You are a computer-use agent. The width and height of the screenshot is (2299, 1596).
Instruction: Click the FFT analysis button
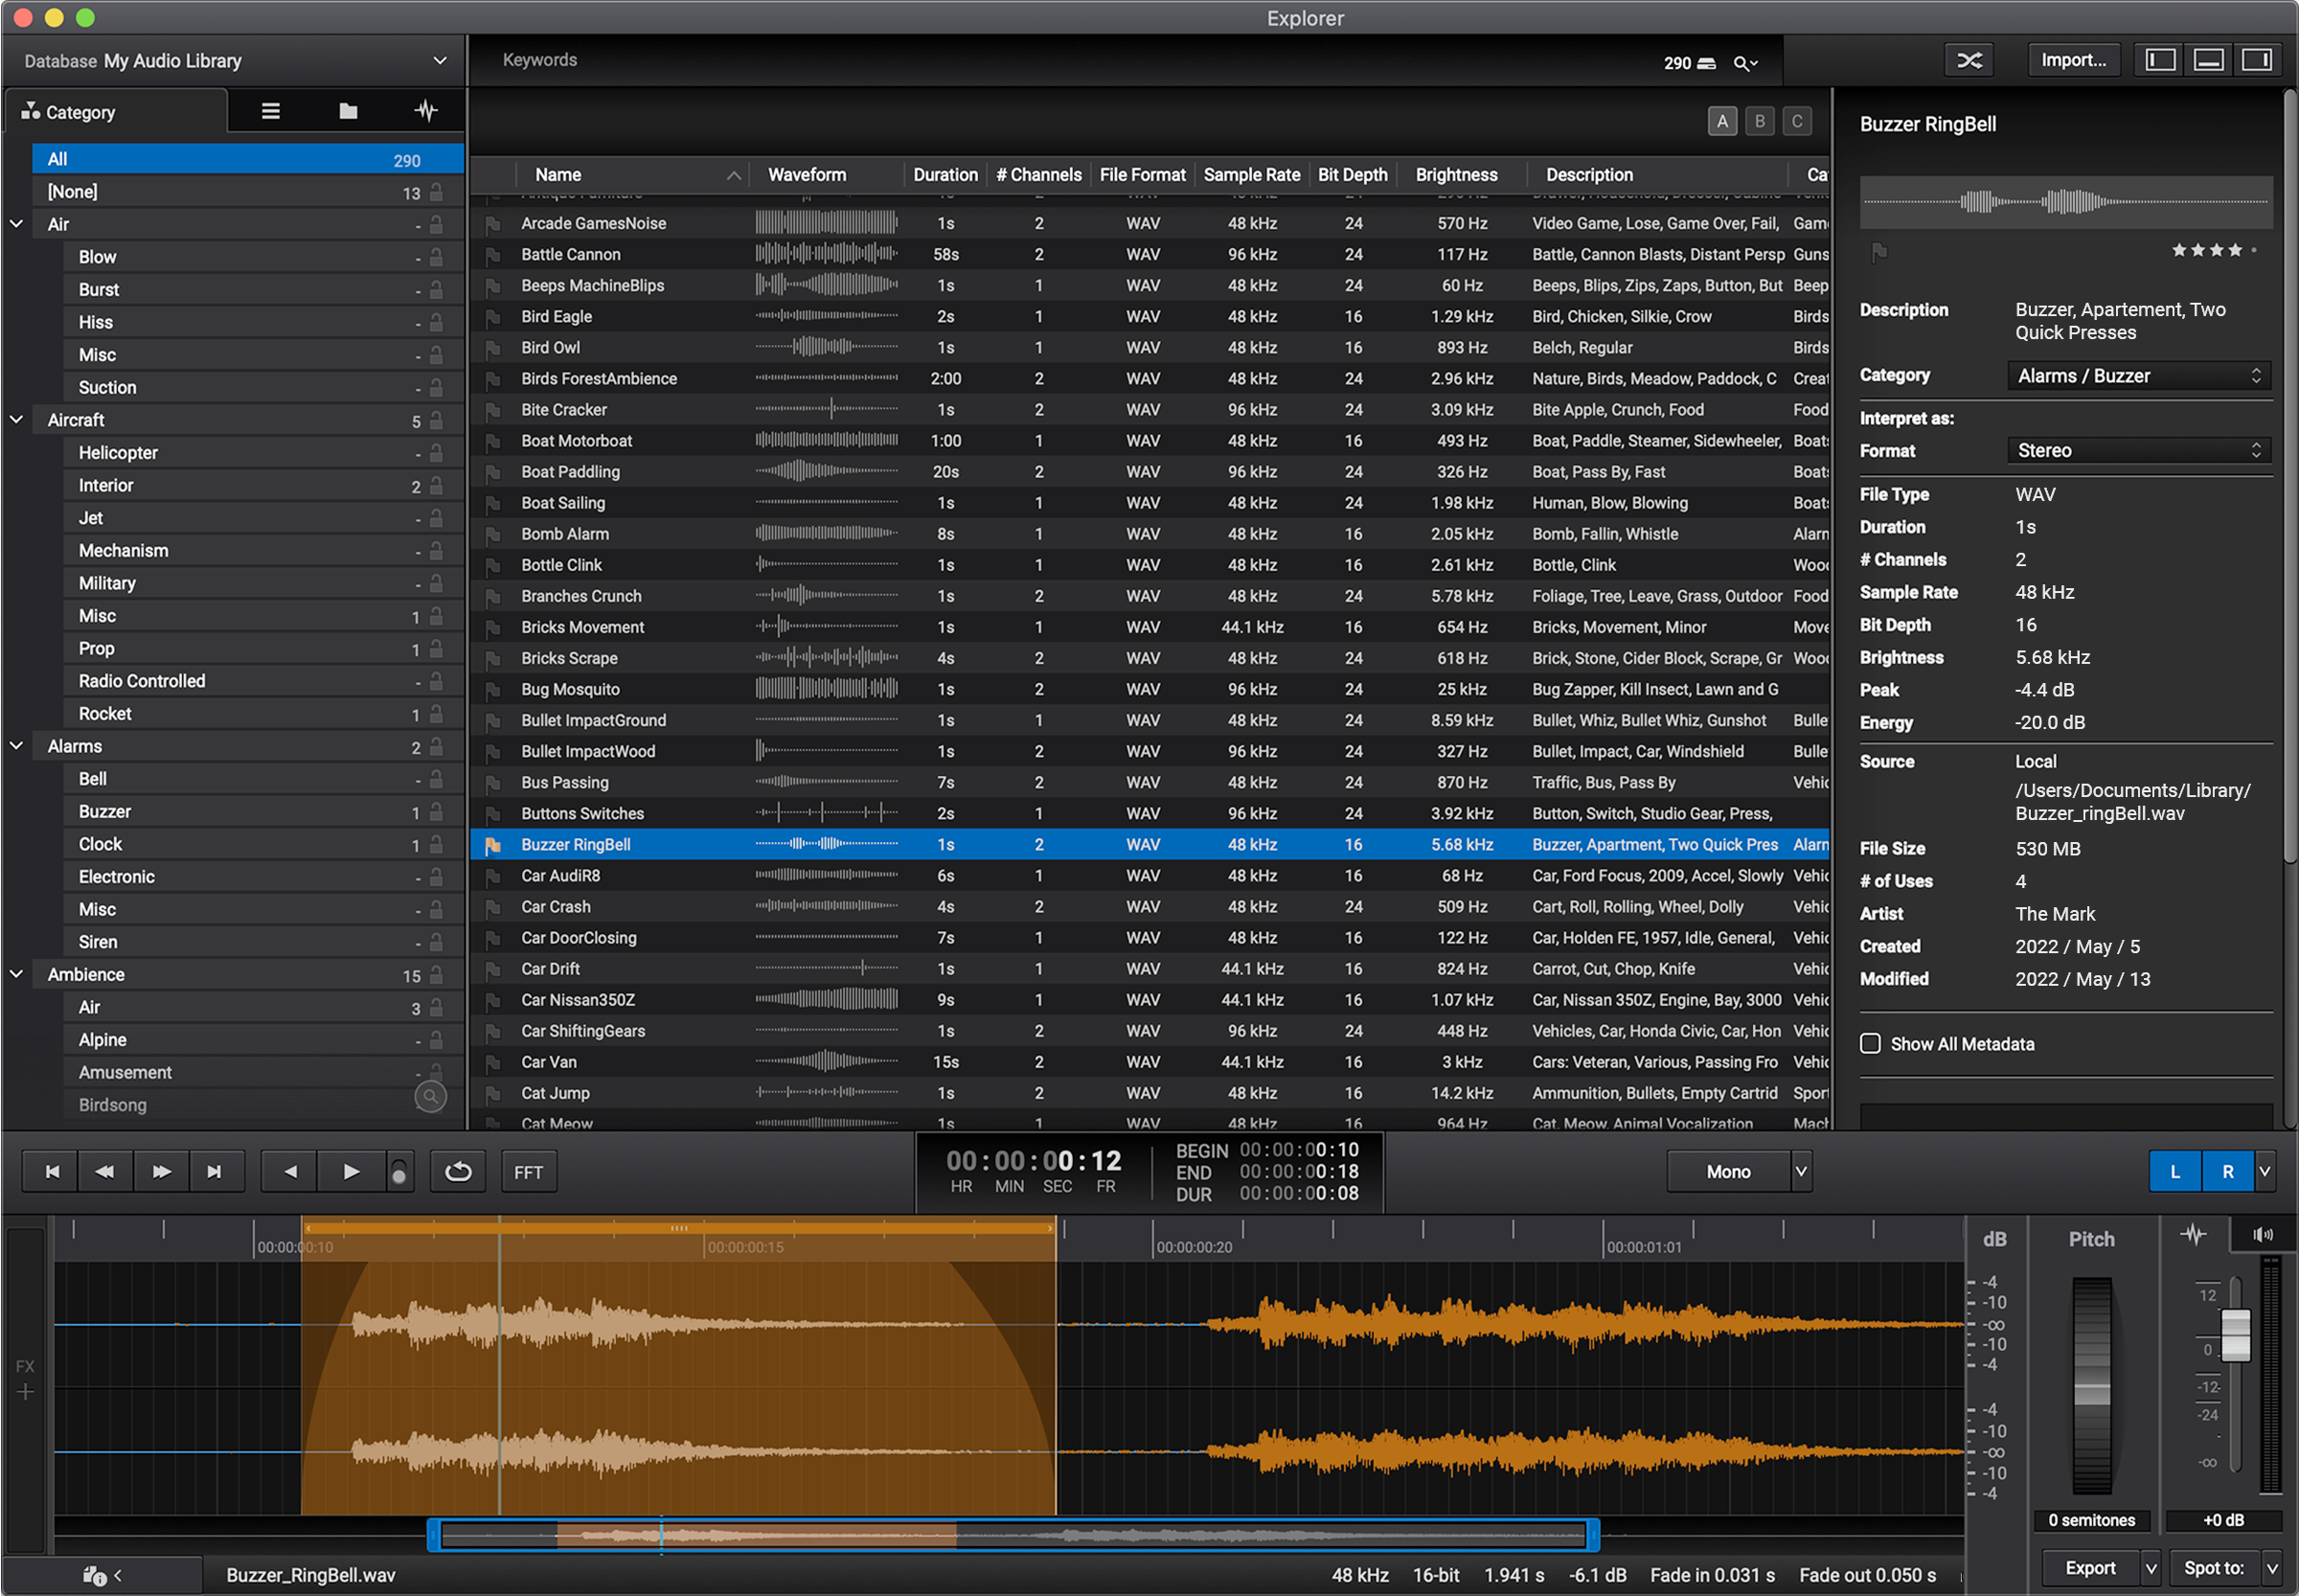tap(528, 1171)
